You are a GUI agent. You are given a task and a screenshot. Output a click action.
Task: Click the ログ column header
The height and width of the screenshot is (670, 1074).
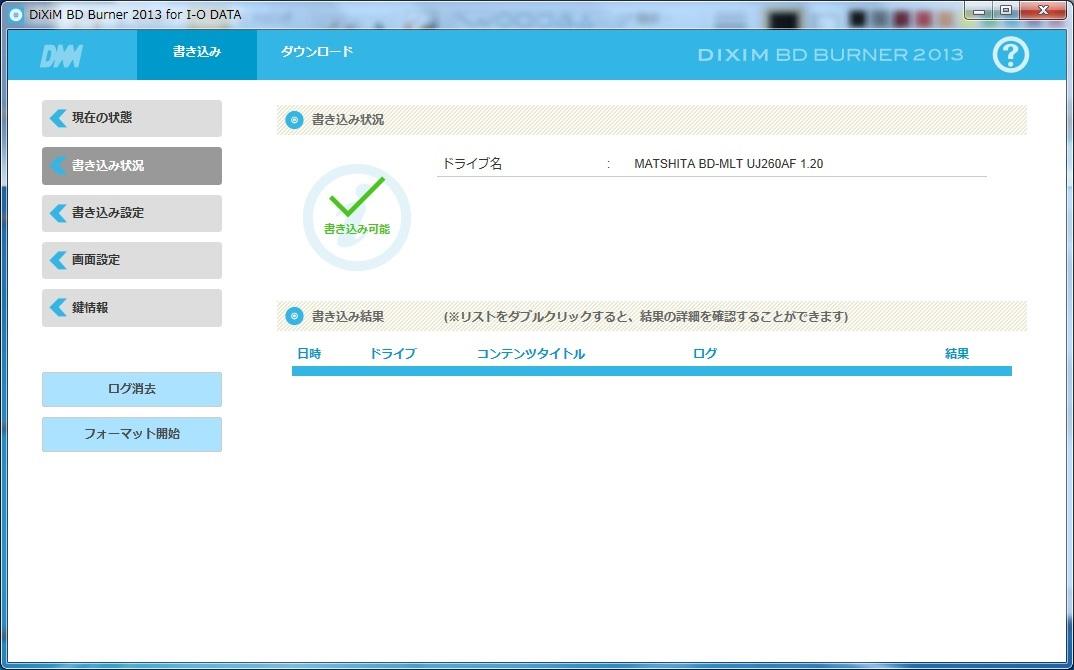(x=705, y=353)
